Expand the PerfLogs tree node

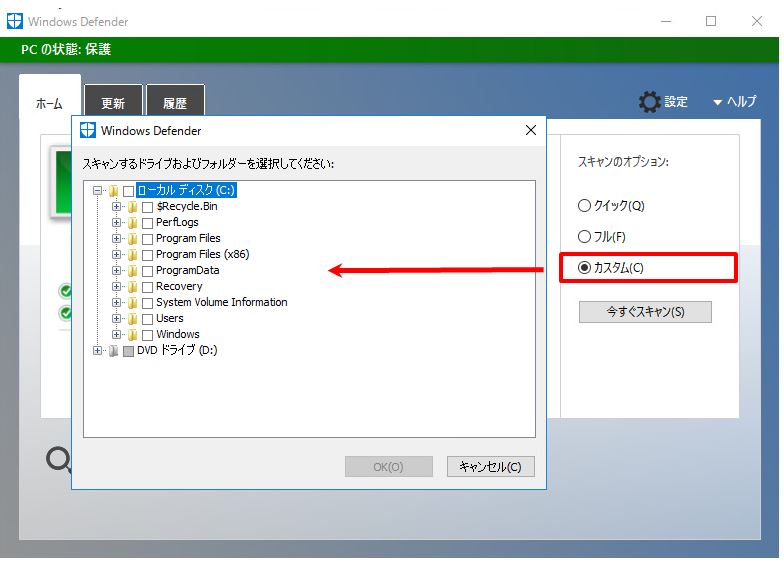tap(116, 222)
